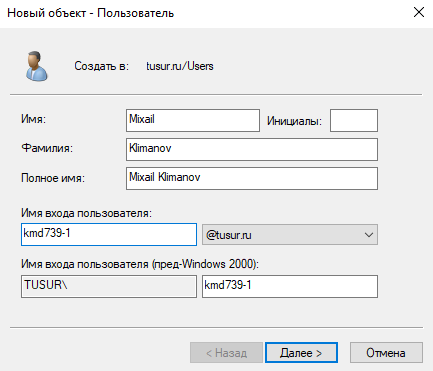The image size is (433, 371).
Task: Focus the Имя field containing Mixail
Action: click(x=193, y=120)
